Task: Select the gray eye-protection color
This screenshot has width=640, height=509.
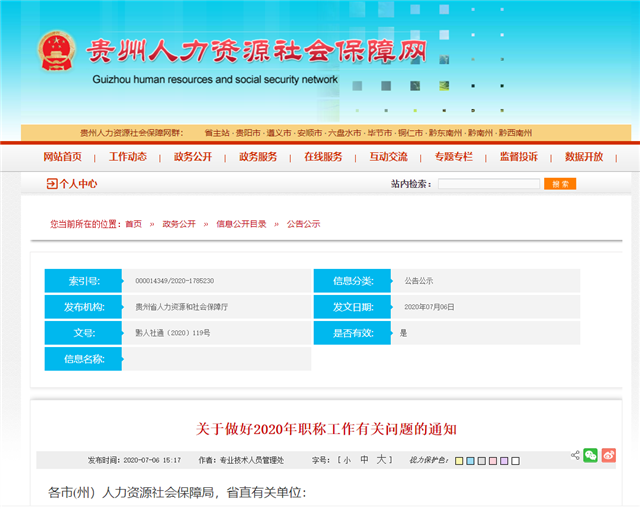Action: pyautogui.click(x=482, y=461)
